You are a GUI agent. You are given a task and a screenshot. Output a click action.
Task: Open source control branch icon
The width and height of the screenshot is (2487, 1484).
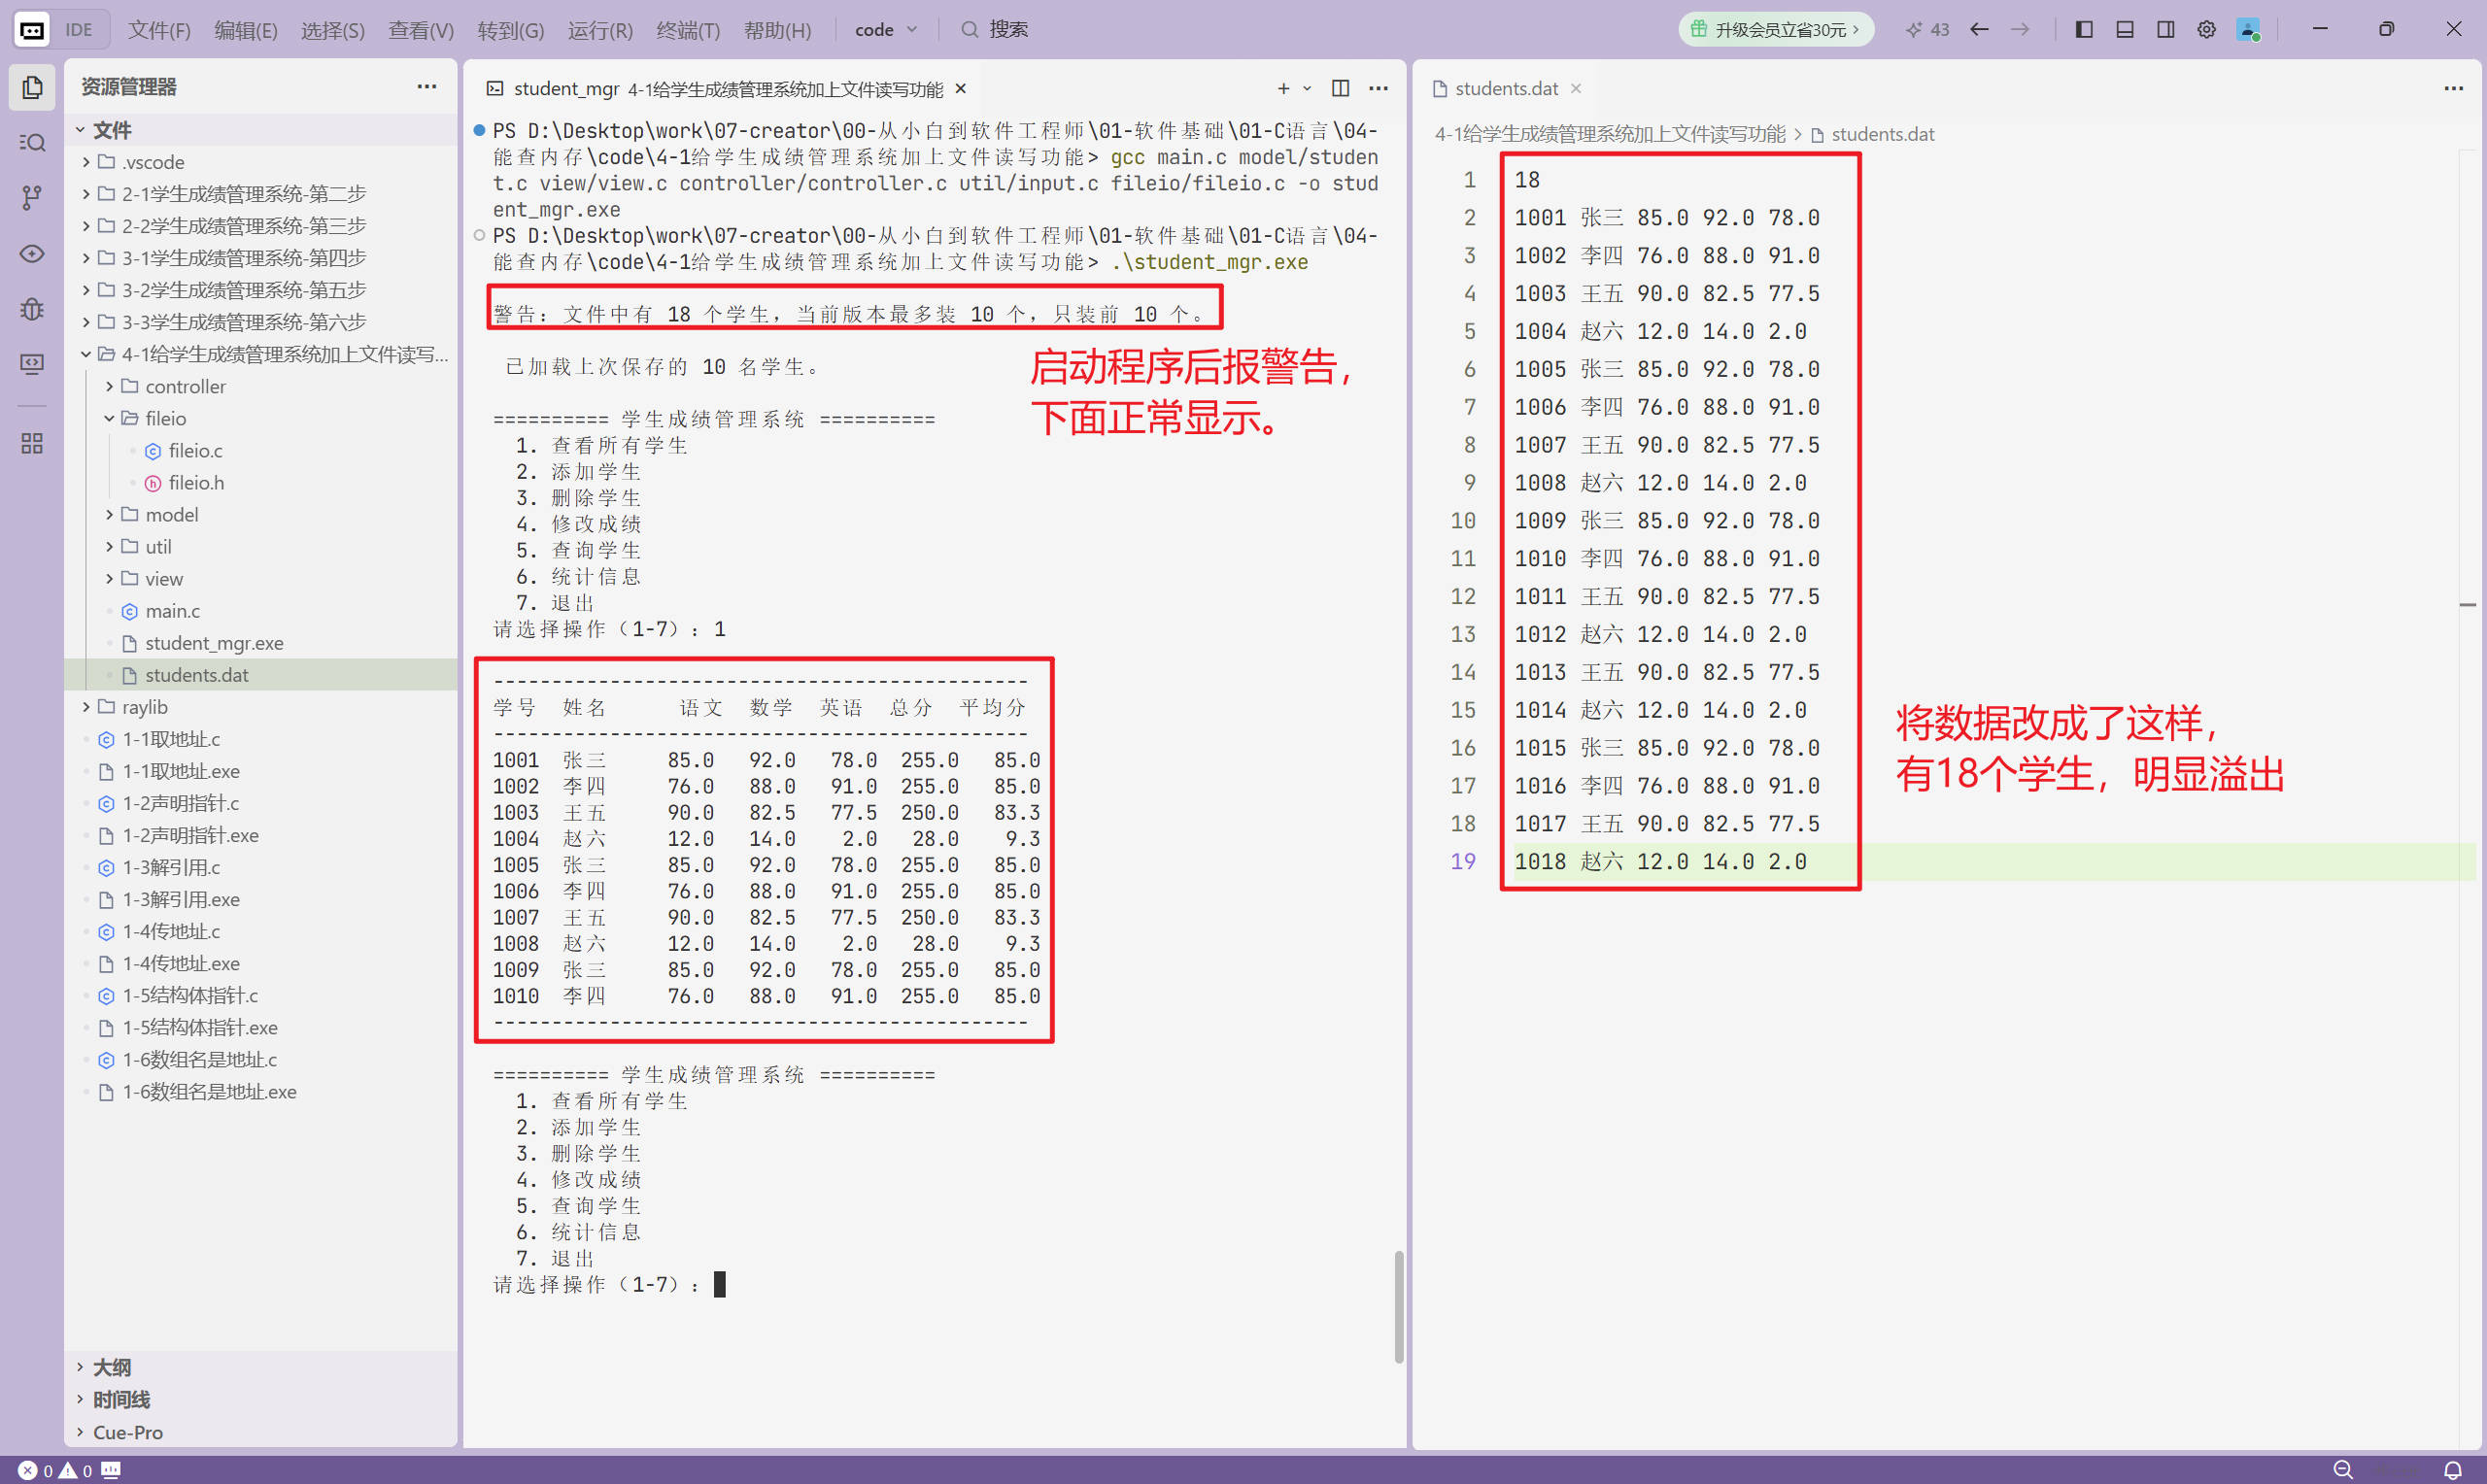click(x=32, y=198)
